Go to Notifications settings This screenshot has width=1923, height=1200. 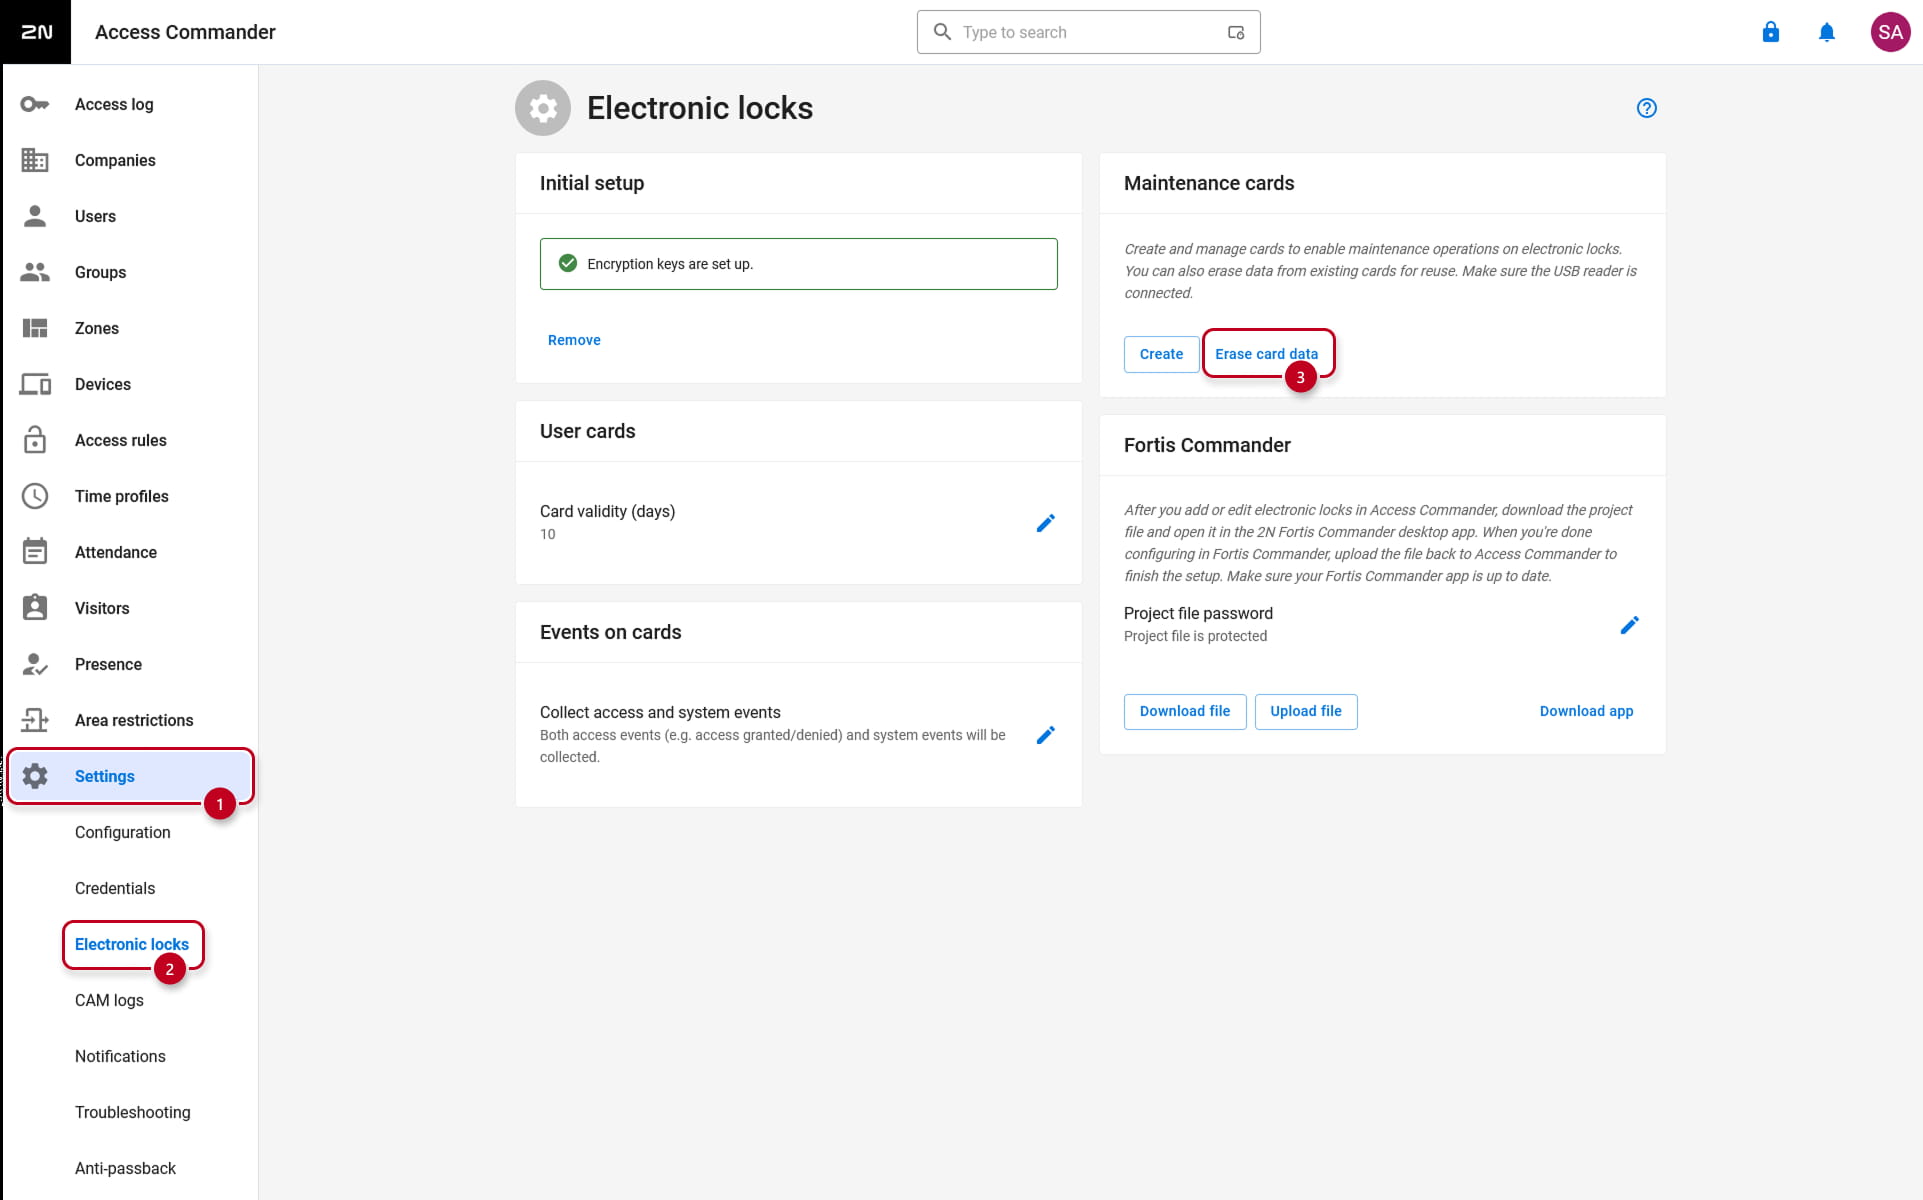pos(120,1056)
